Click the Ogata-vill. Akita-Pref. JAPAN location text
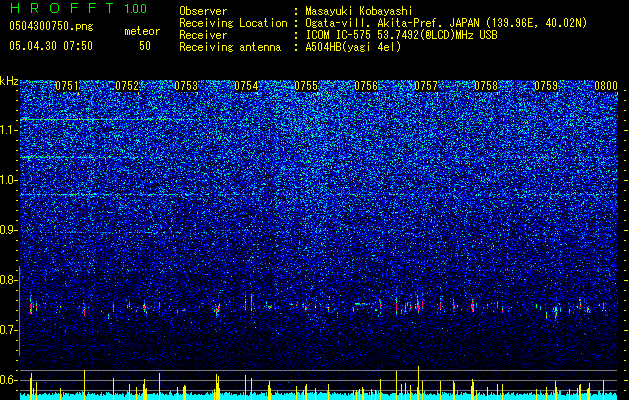 [x=446, y=23]
